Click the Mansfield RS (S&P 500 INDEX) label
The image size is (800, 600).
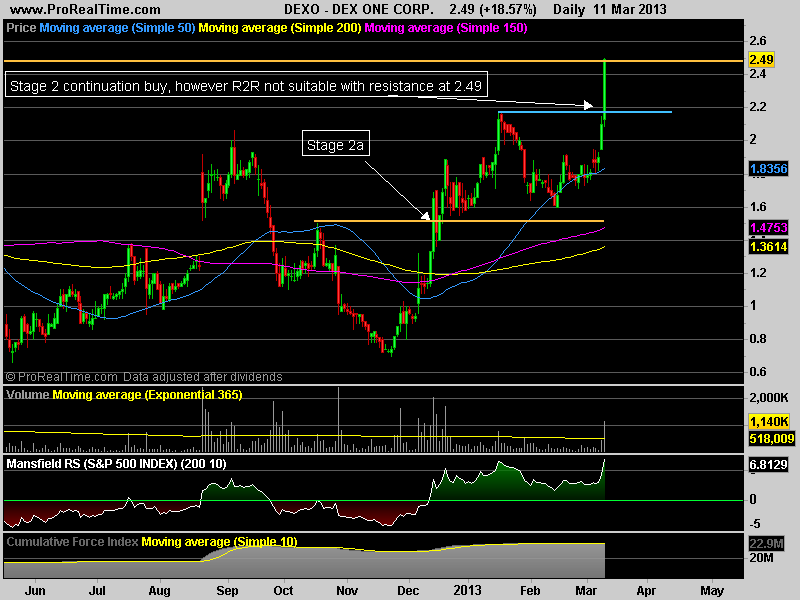tap(116, 463)
